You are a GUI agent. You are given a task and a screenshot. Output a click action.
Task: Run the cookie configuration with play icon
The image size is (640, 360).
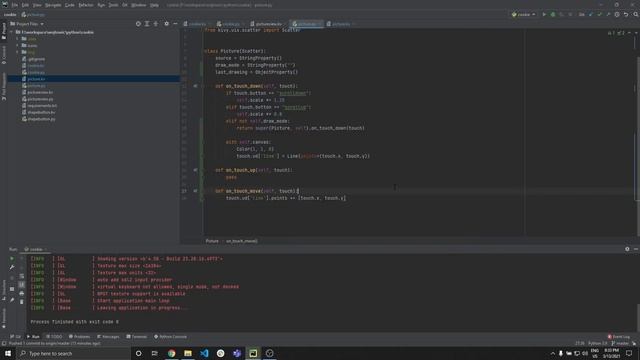544,14
